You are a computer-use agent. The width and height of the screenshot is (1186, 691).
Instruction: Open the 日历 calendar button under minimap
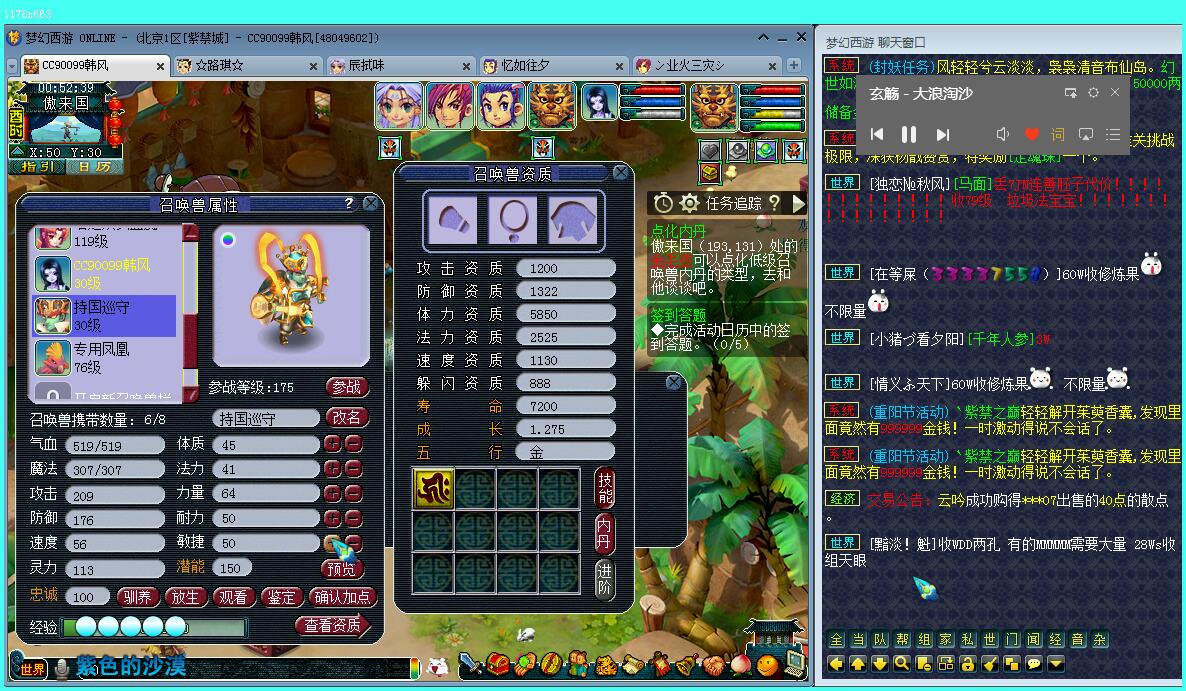(93, 166)
